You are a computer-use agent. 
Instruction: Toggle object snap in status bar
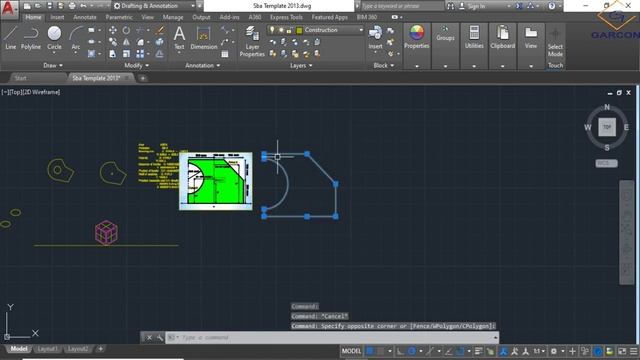point(460,351)
